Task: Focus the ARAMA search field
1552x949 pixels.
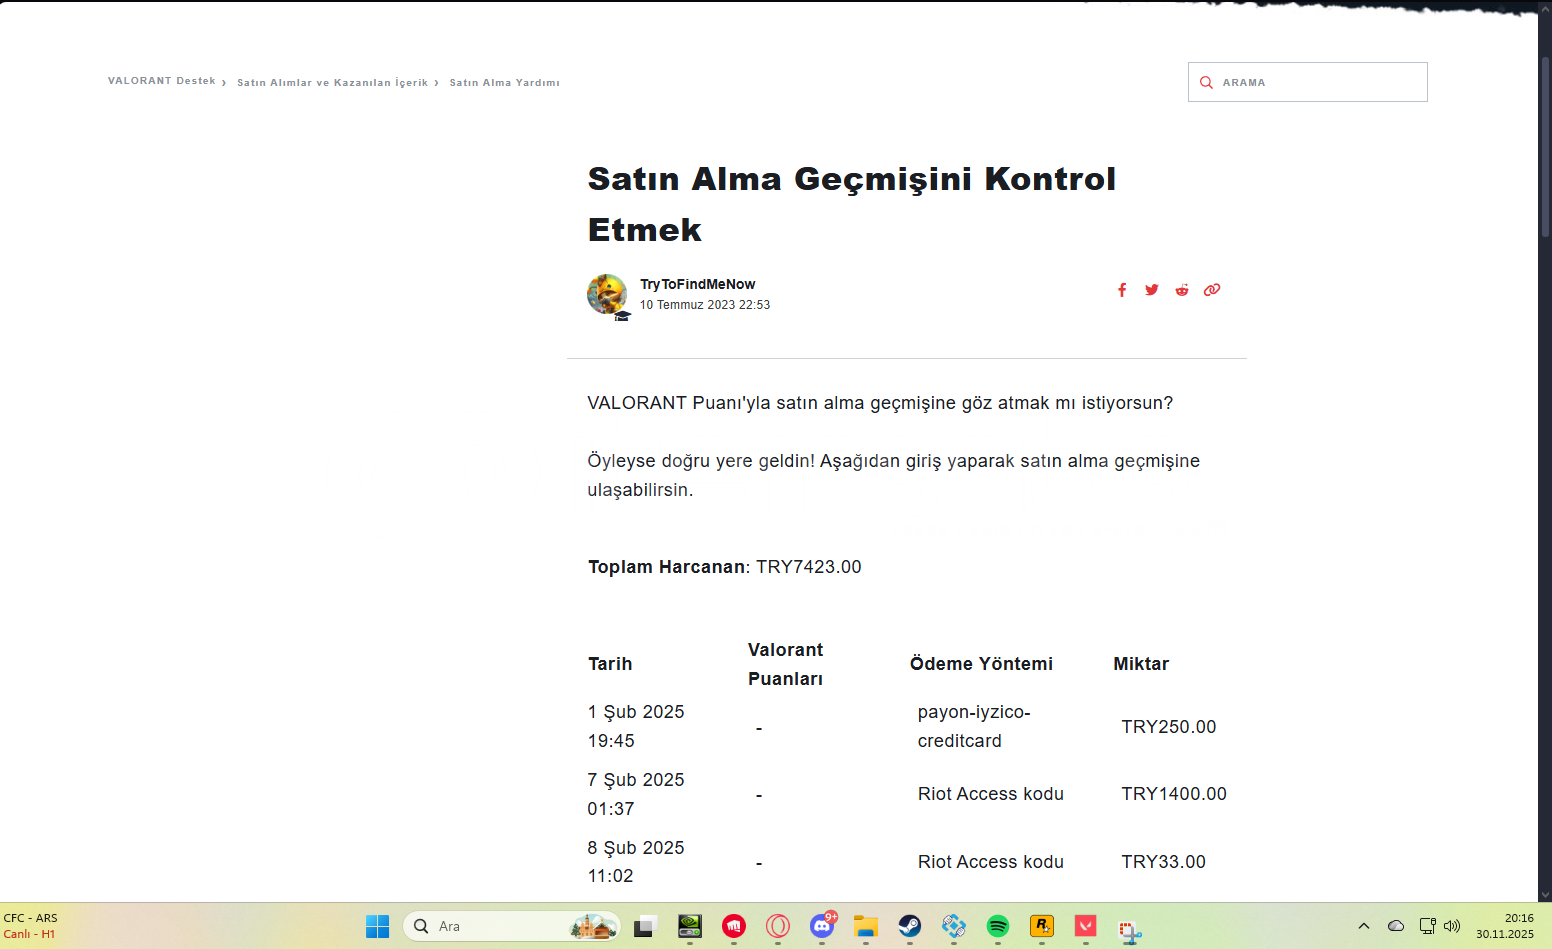Action: point(1320,83)
